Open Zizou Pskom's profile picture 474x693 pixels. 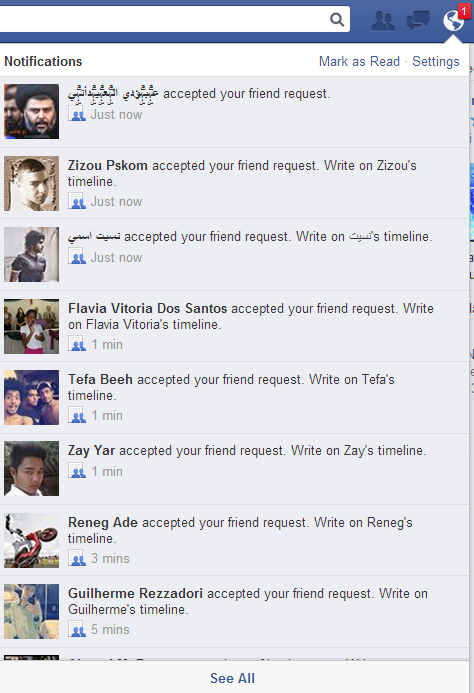point(31,183)
